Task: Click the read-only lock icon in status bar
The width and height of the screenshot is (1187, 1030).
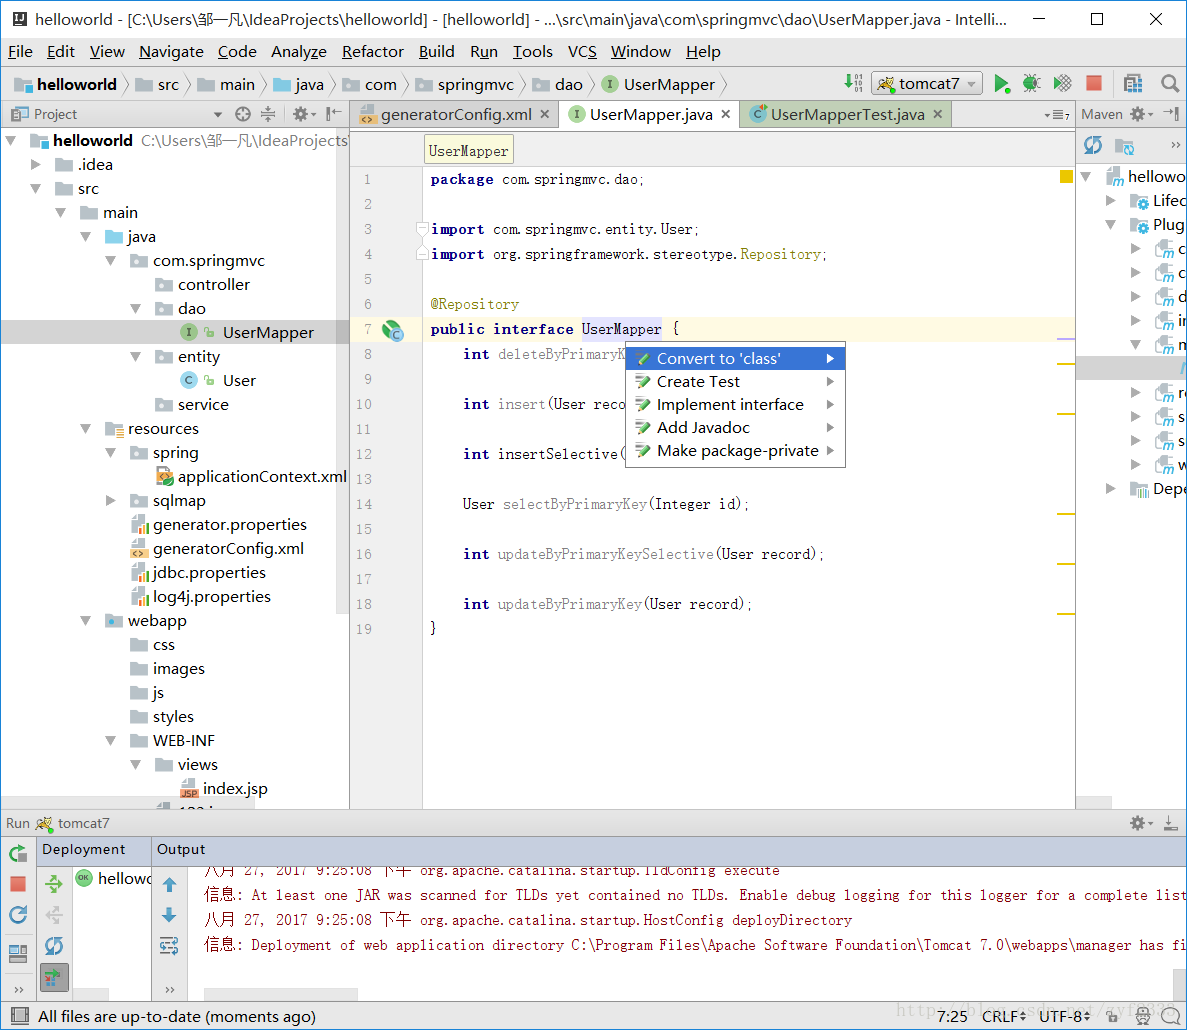Action: (1113, 1016)
